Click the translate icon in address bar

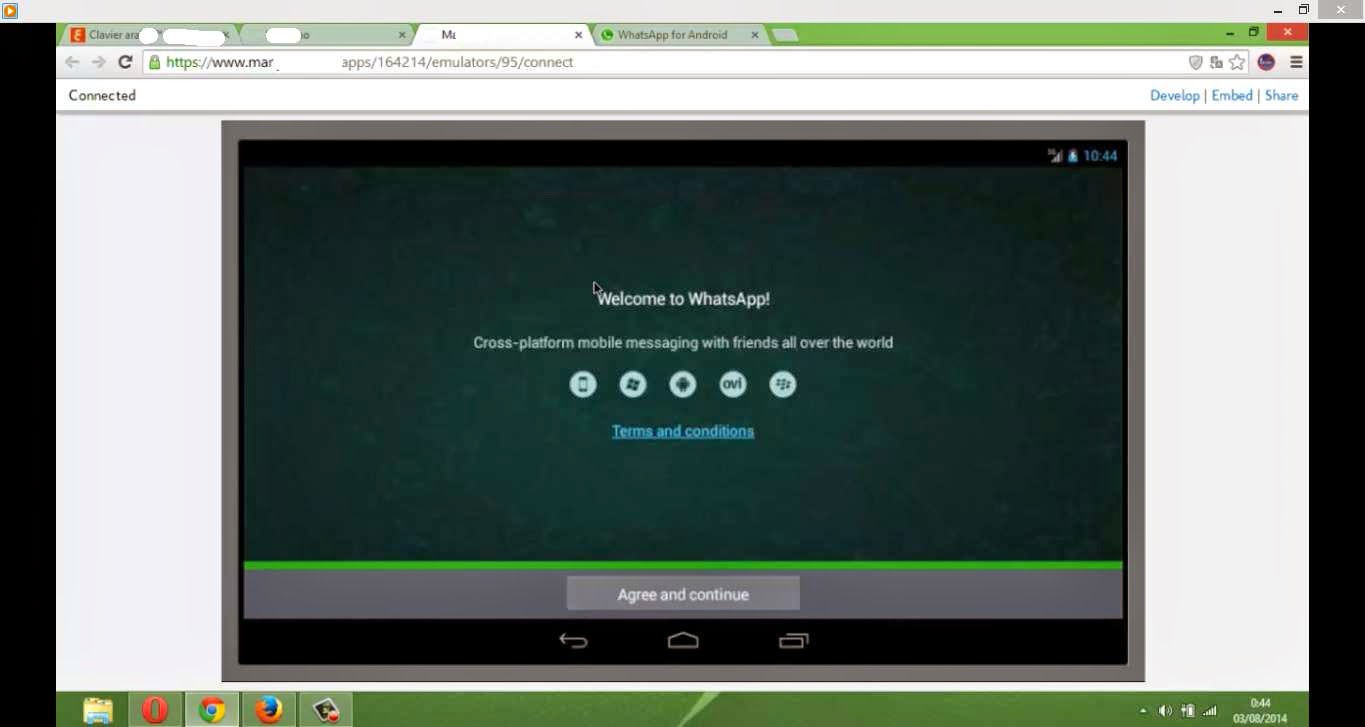click(1216, 62)
